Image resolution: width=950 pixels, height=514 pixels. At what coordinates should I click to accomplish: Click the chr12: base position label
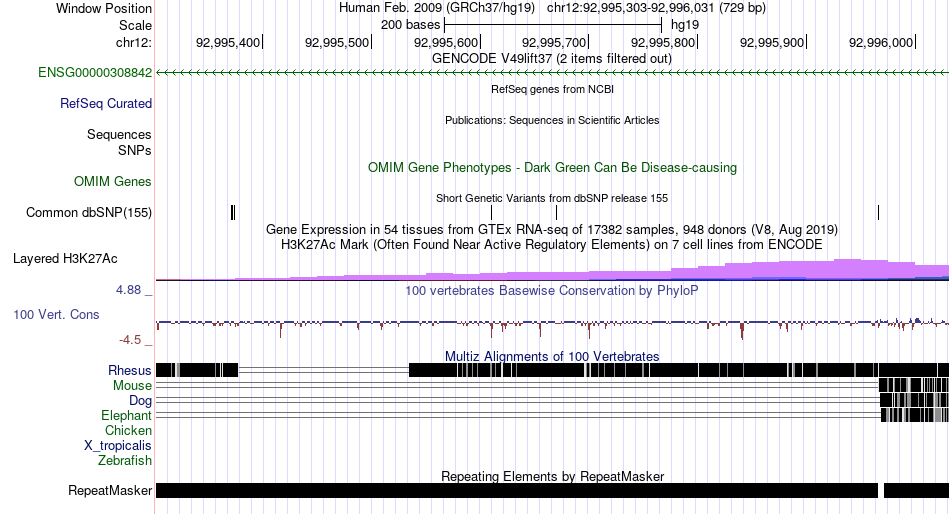point(134,42)
